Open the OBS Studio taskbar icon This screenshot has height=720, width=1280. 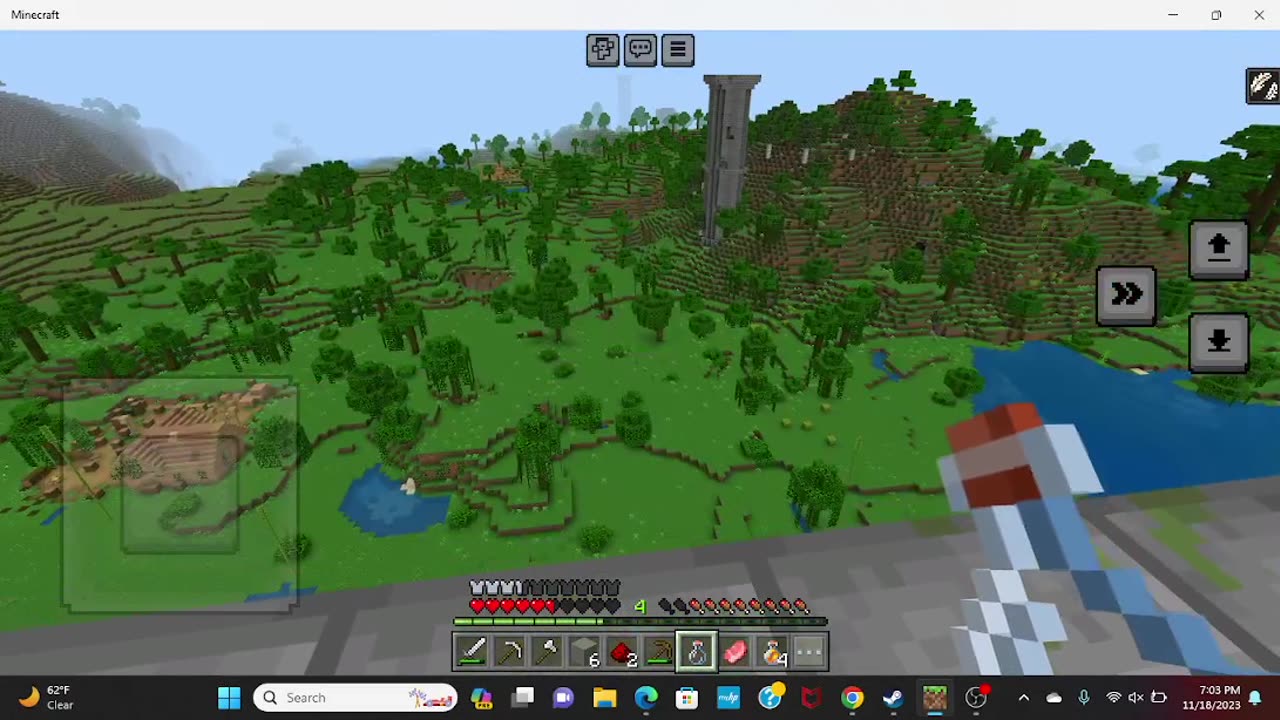click(x=977, y=698)
